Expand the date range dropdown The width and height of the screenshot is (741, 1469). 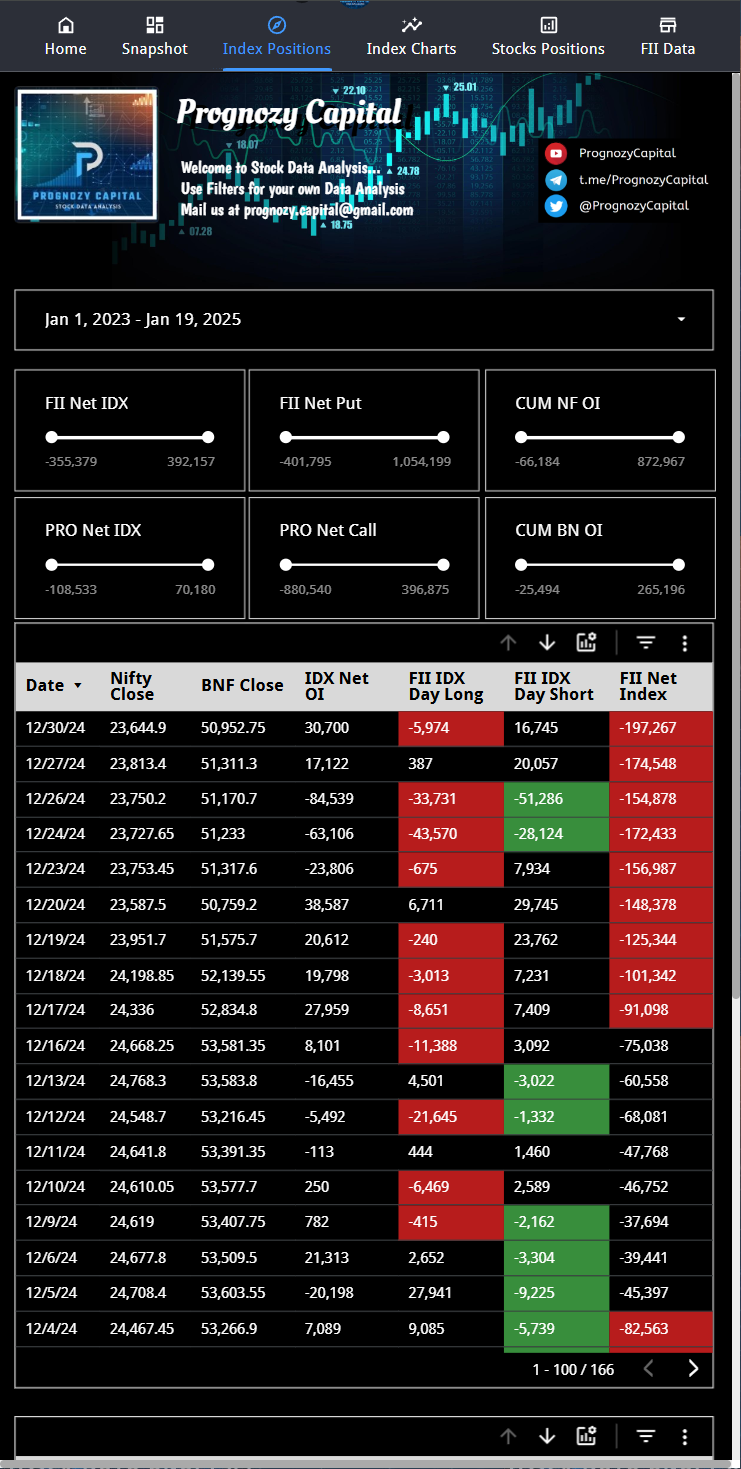pyautogui.click(x=681, y=320)
